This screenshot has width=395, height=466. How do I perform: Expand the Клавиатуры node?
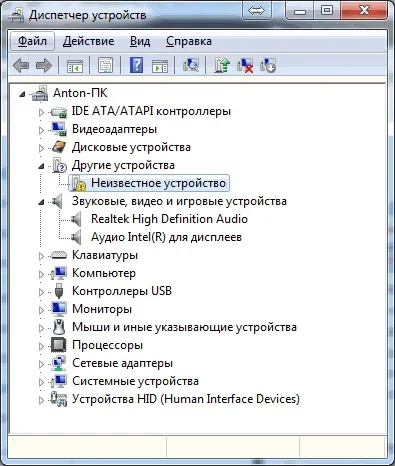coord(41,256)
